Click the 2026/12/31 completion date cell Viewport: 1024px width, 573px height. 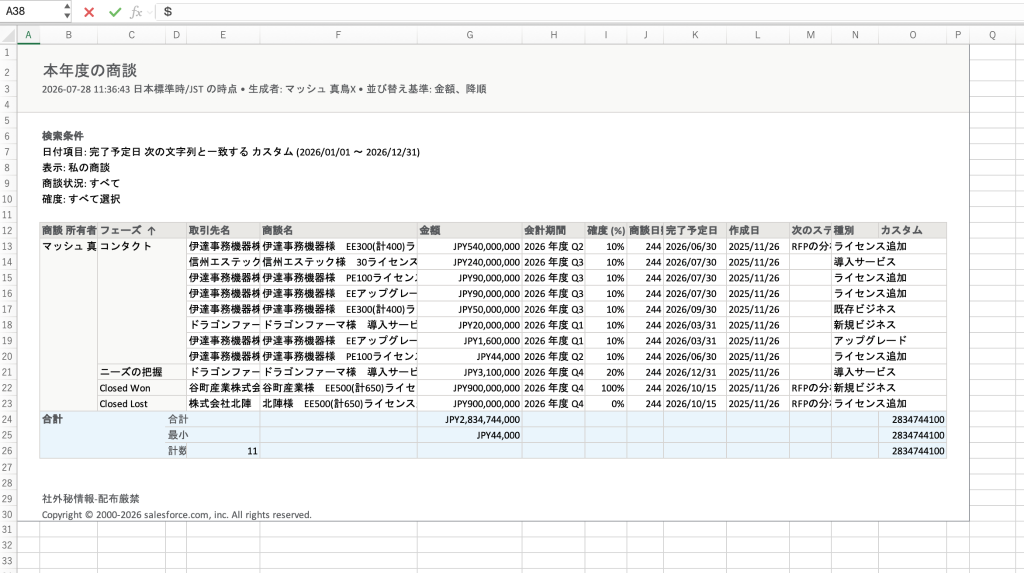(x=695, y=372)
